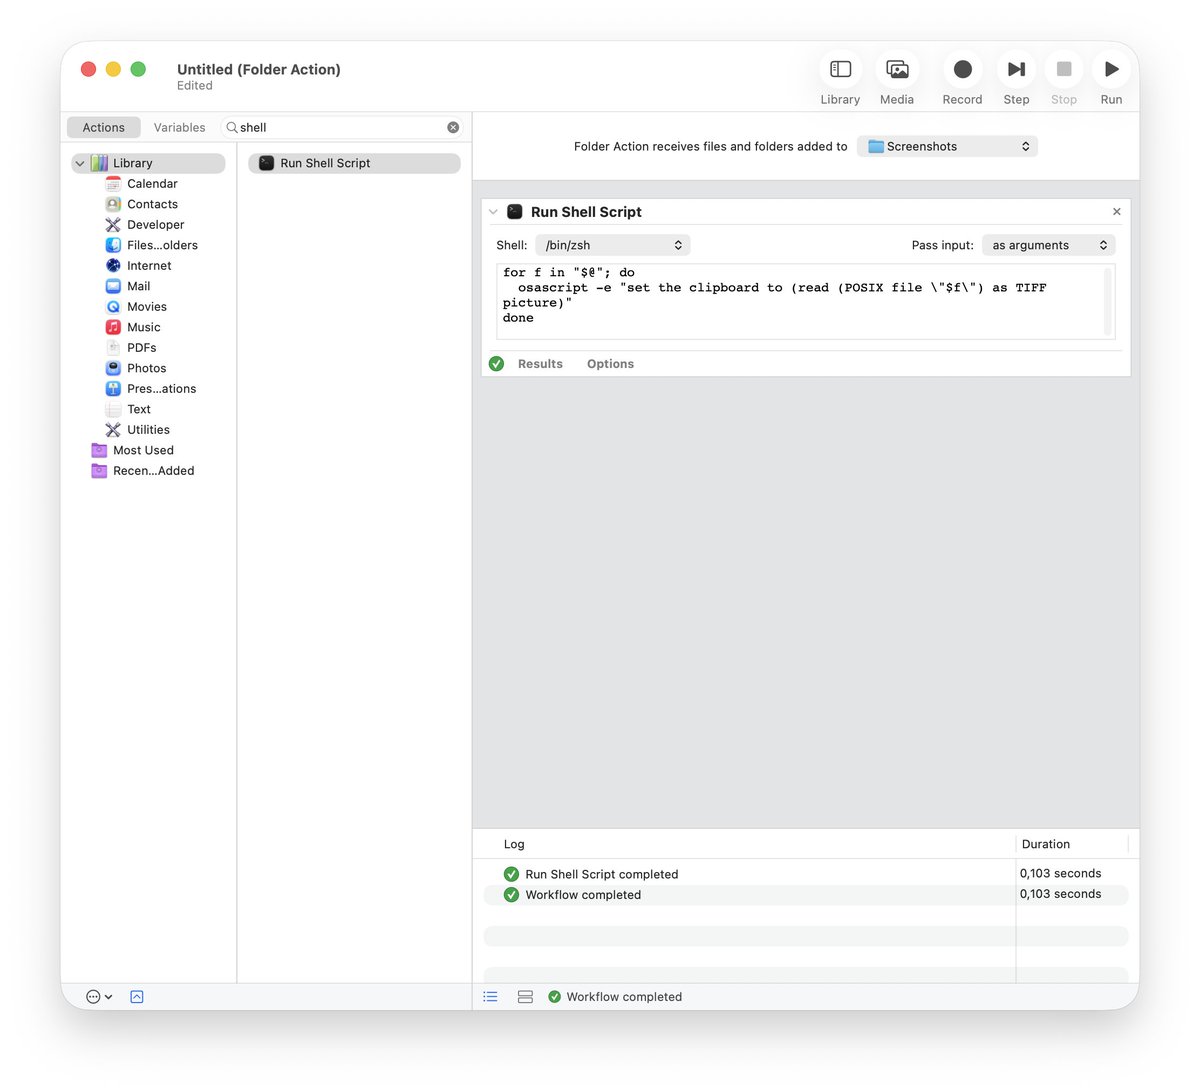Start recording with the Record button

pyautogui.click(x=962, y=69)
